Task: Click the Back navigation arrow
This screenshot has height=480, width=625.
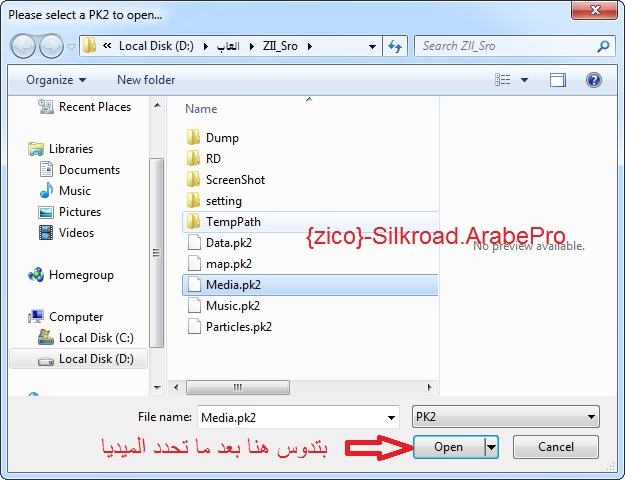Action: click(x=23, y=46)
